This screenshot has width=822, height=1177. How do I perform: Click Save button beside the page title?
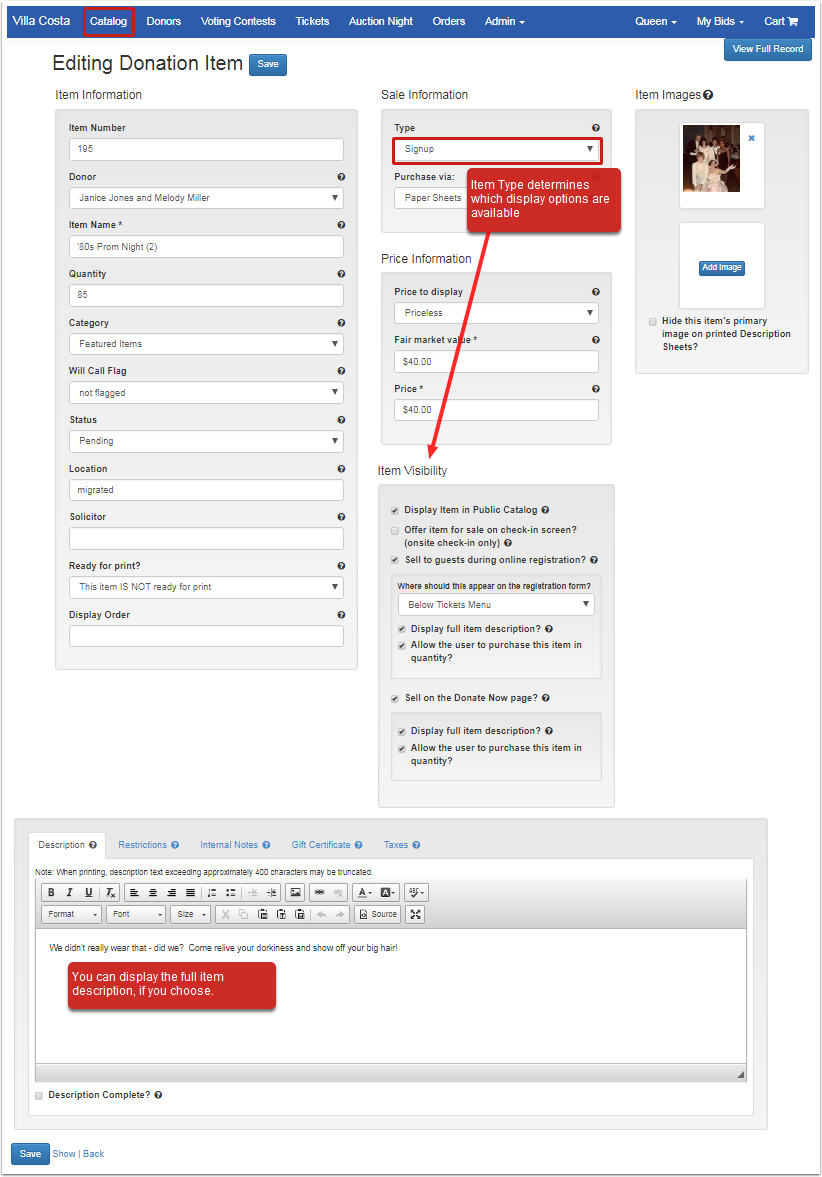click(x=268, y=65)
